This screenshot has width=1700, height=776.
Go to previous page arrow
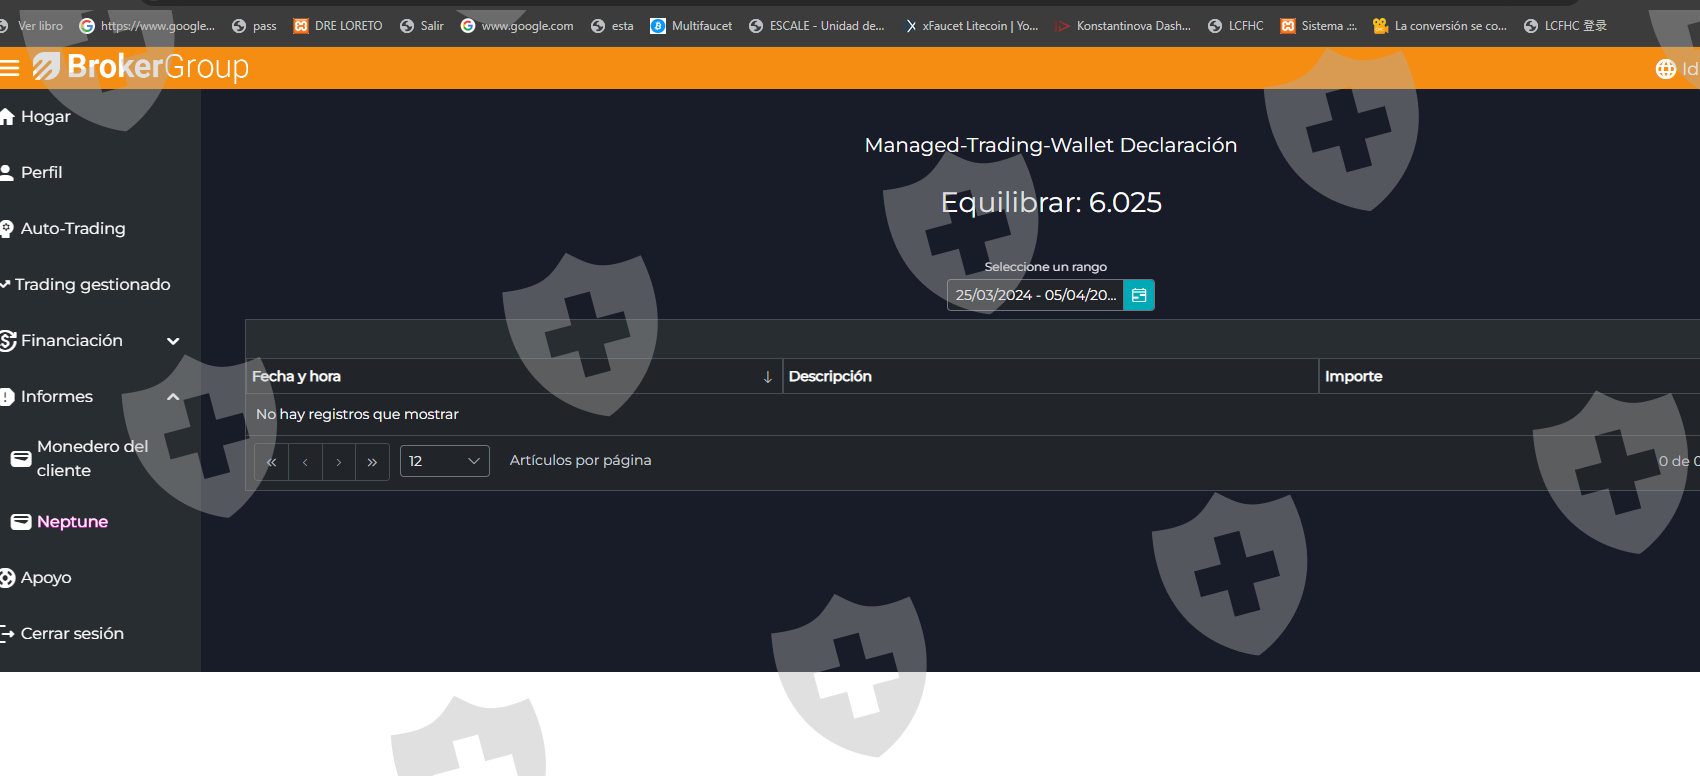pos(305,462)
